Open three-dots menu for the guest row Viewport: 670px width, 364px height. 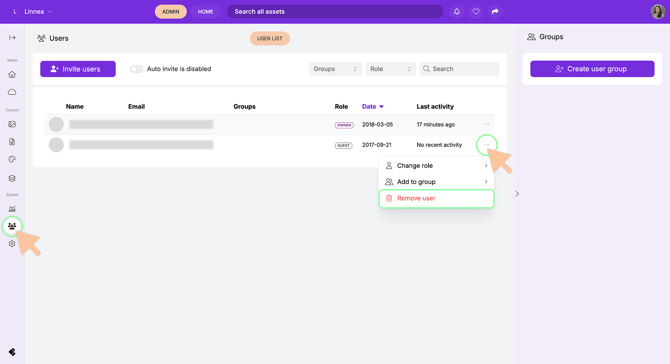487,145
